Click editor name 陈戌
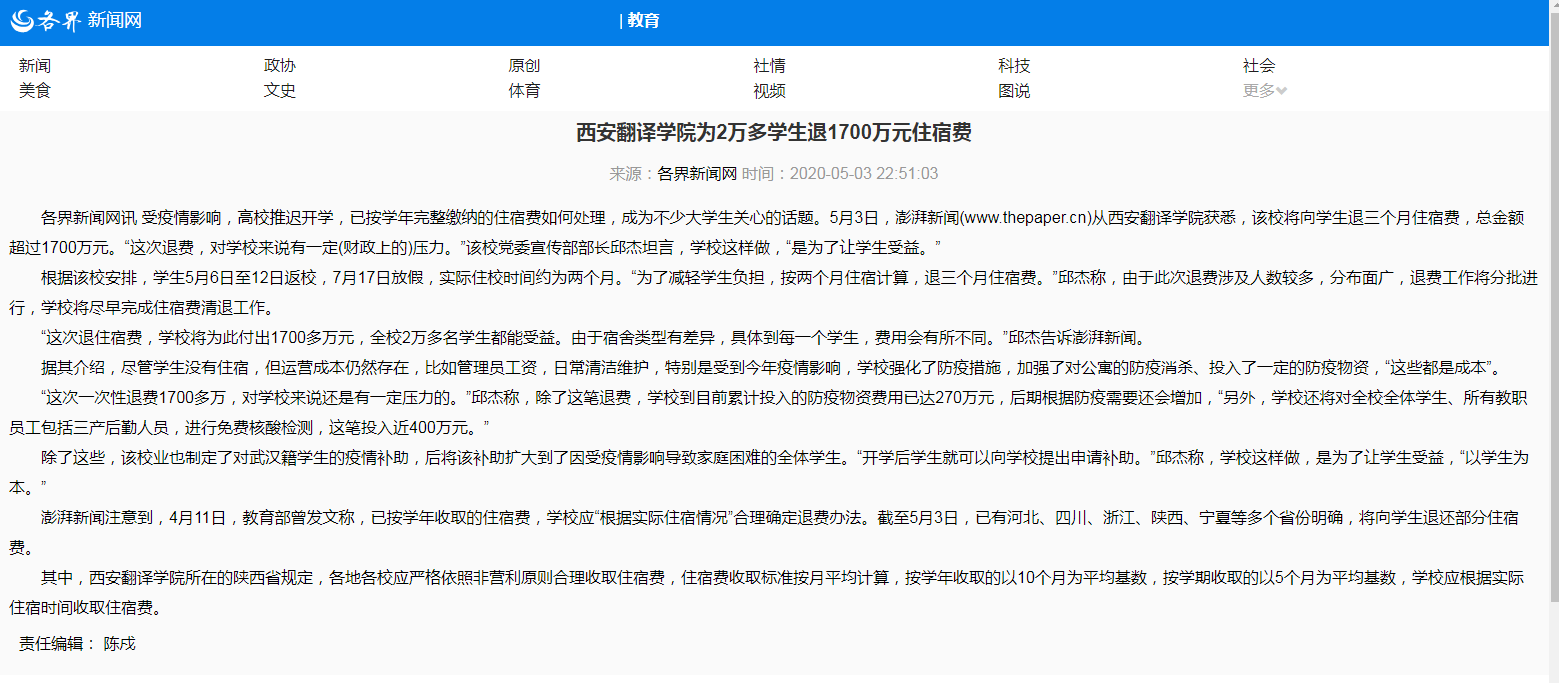 (x=119, y=644)
